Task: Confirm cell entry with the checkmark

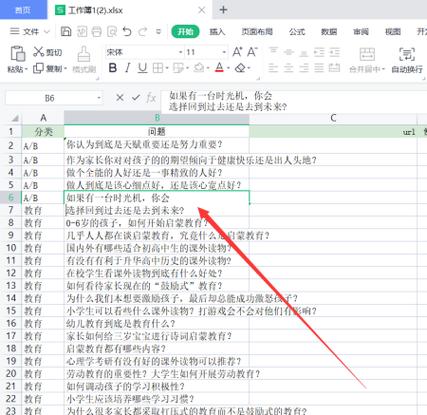Action: click(136, 98)
